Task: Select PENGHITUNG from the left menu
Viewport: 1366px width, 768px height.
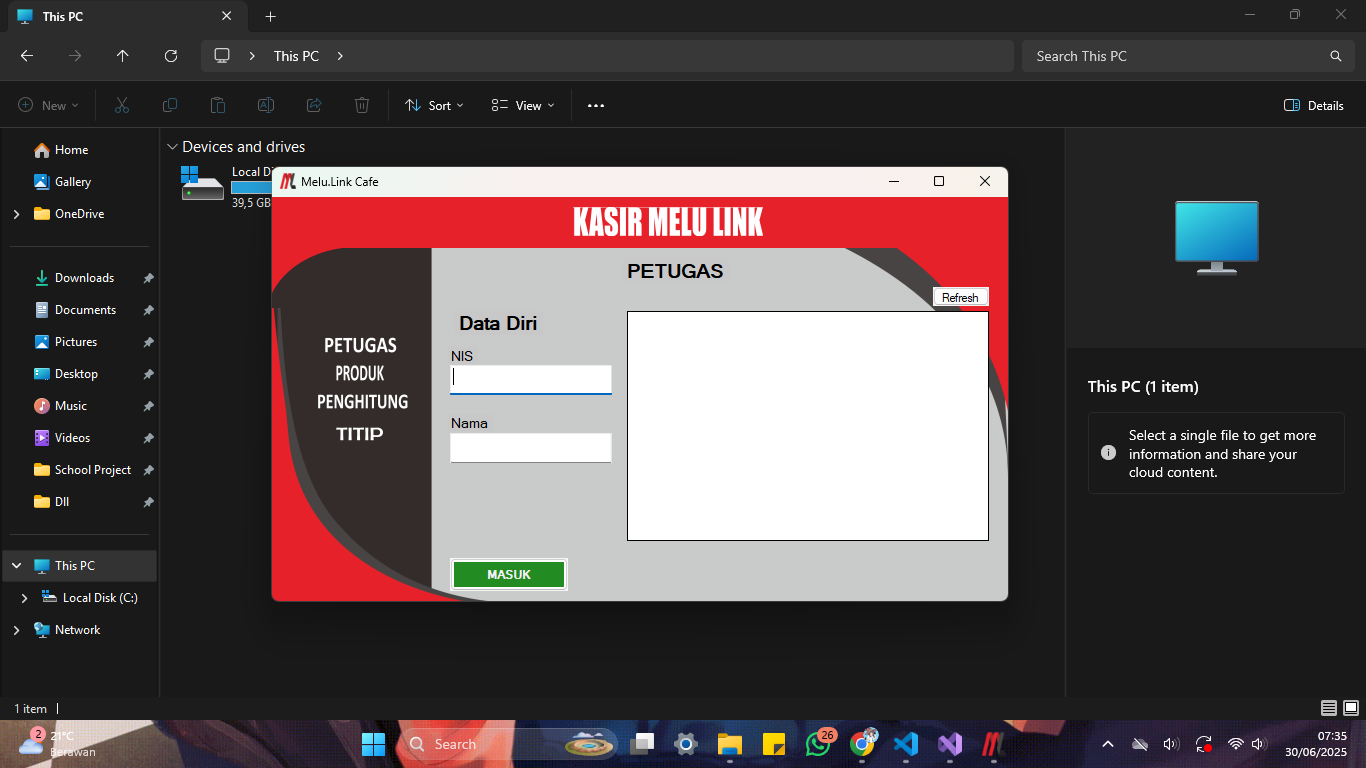Action: pyautogui.click(x=362, y=402)
